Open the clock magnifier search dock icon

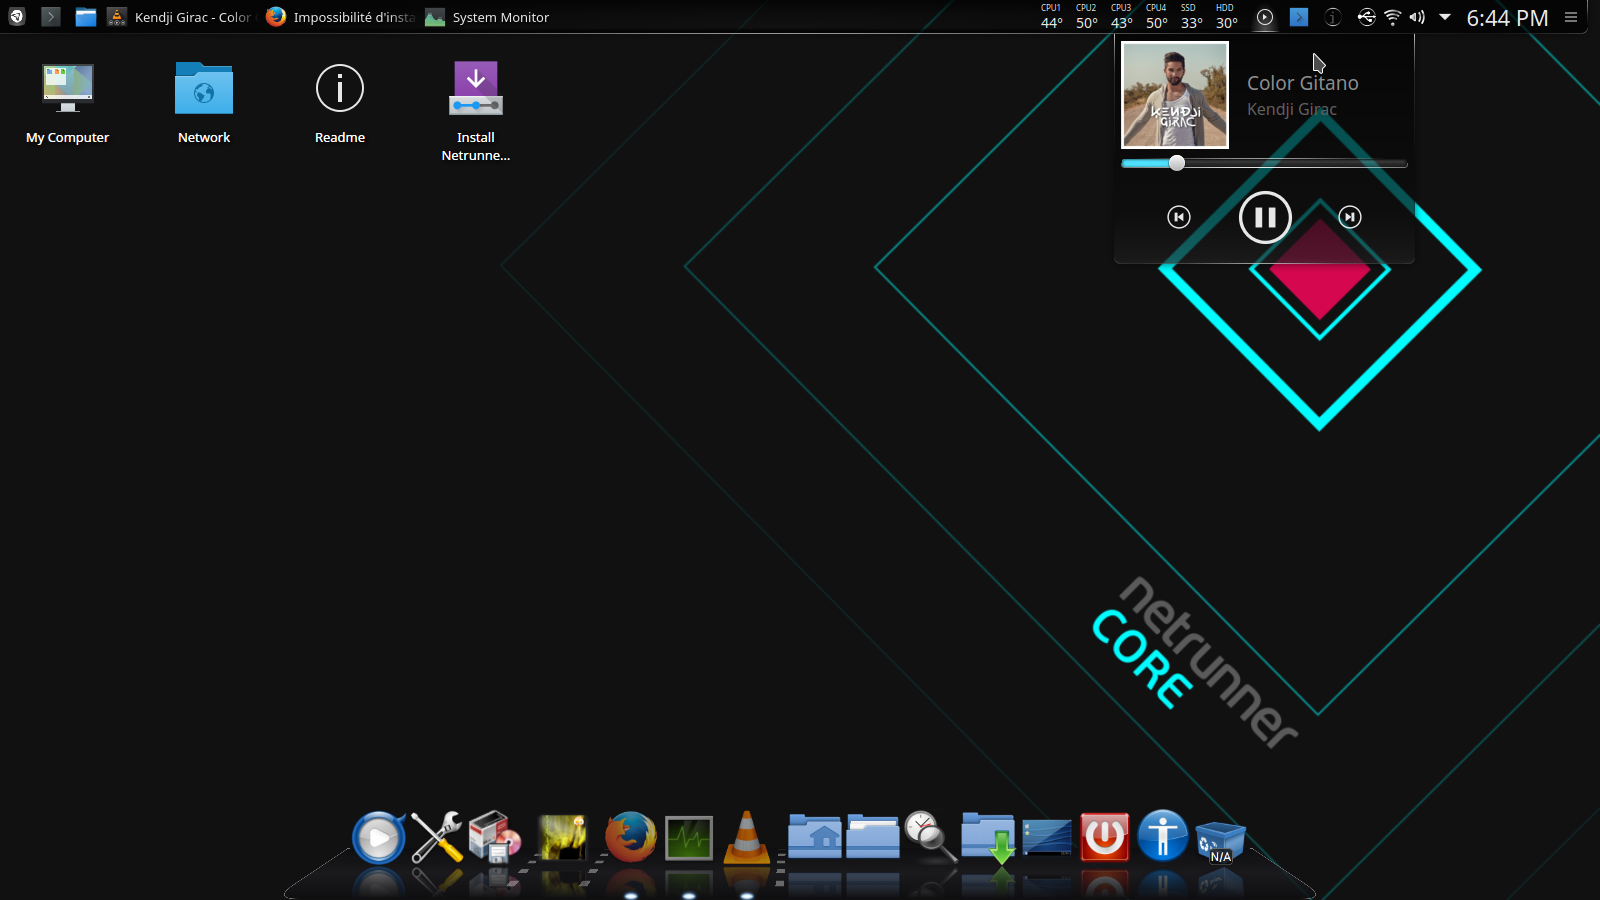pyautogui.click(x=931, y=837)
